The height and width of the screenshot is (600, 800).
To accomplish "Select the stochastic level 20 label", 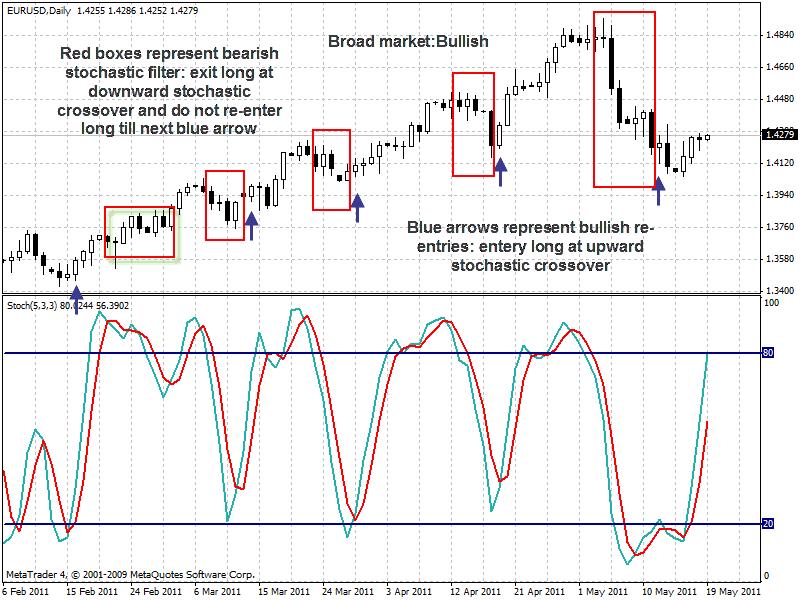I will point(770,524).
